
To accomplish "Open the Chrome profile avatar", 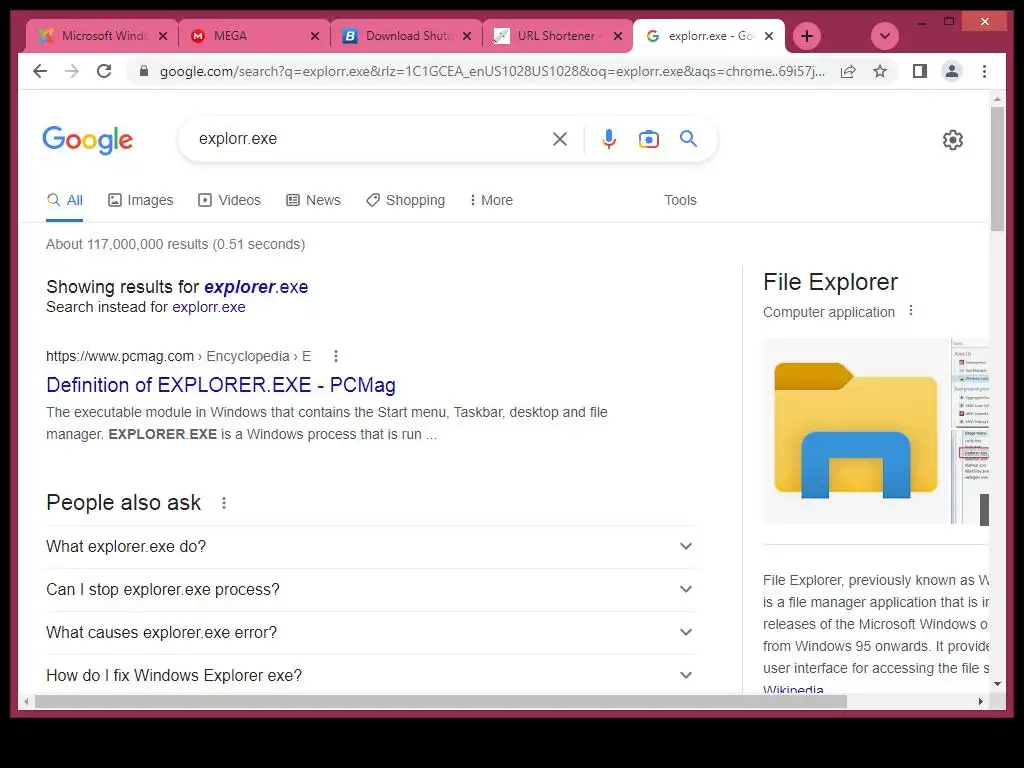I will pyautogui.click(x=952, y=71).
